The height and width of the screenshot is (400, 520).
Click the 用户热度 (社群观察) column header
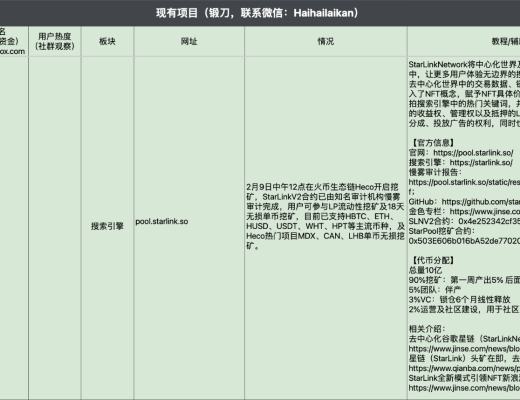(55, 41)
